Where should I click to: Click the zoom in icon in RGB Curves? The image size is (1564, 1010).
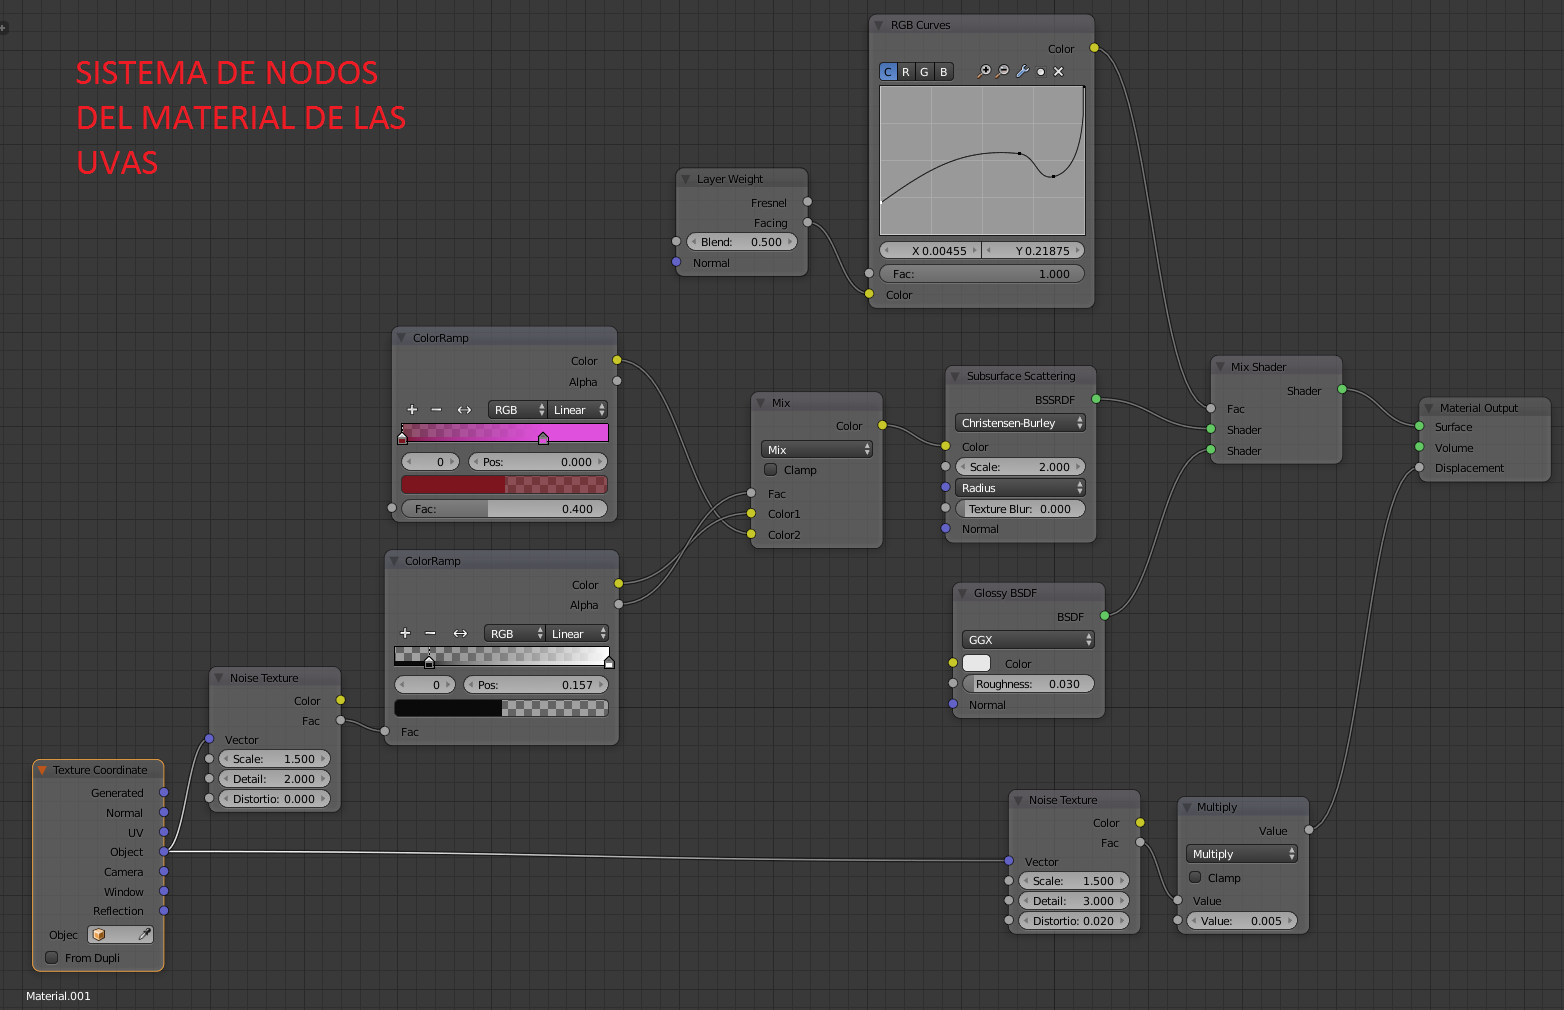pyautogui.click(x=984, y=72)
